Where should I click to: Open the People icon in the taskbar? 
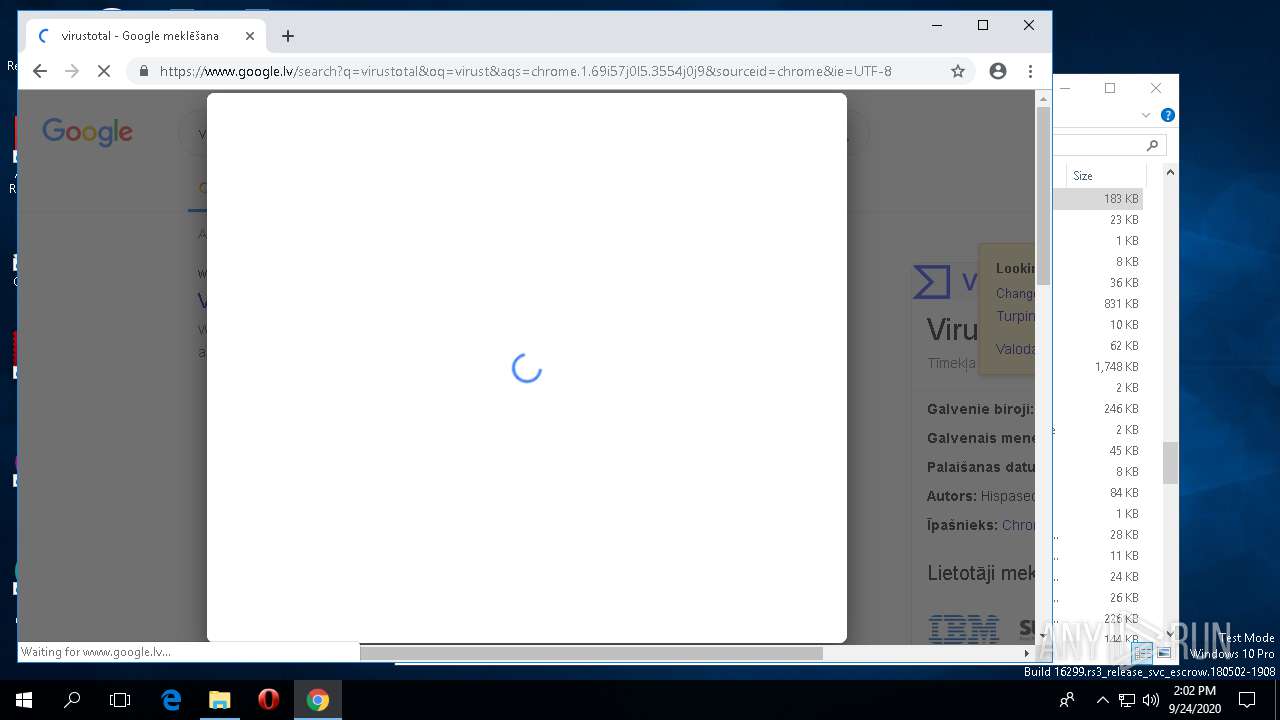tap(1068, 700)
